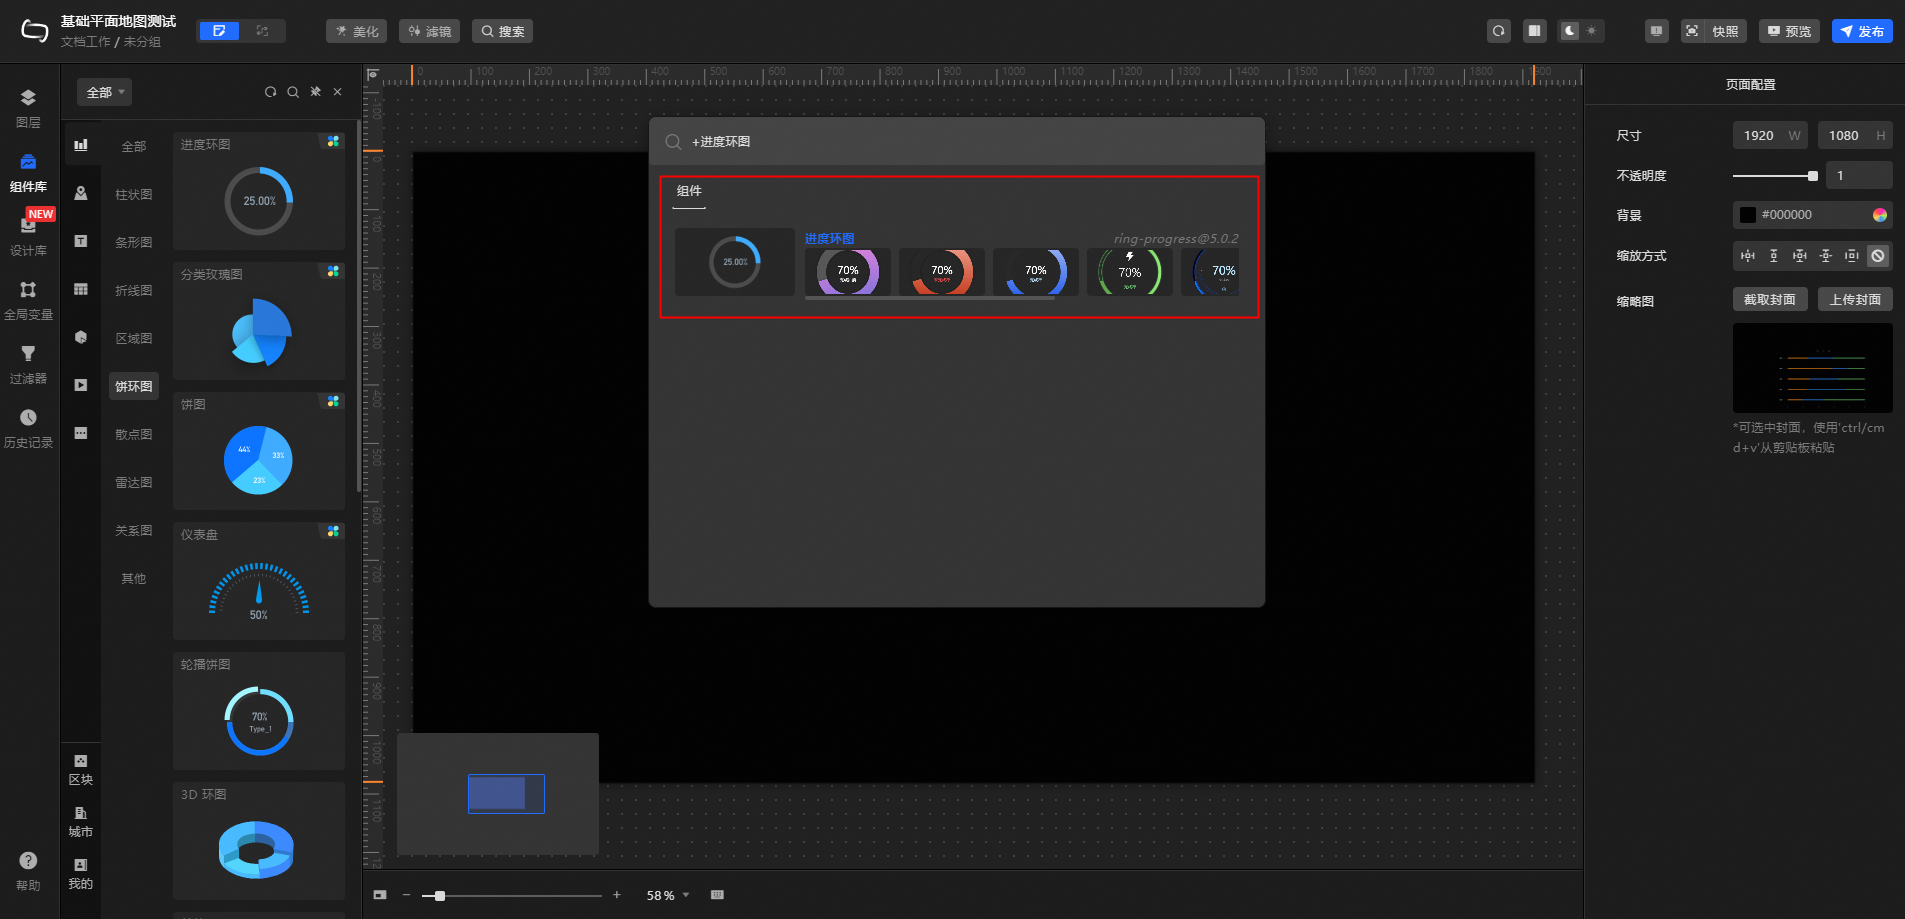The height and width of the screenshot is (919, 1905).
Task: Open the 图层 layers panel
Action: [x=28, y=108]
